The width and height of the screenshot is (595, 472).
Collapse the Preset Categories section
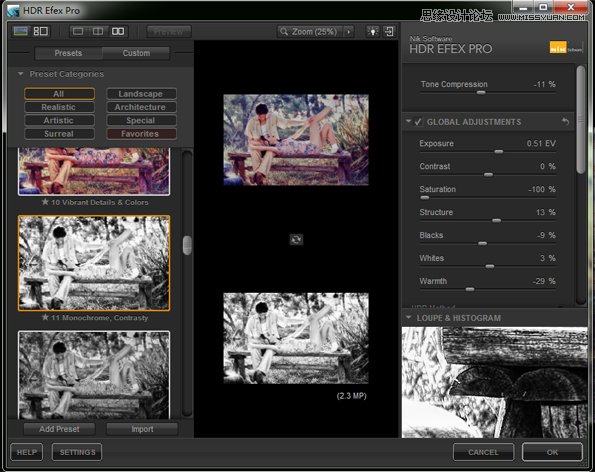tap(20, 74)
